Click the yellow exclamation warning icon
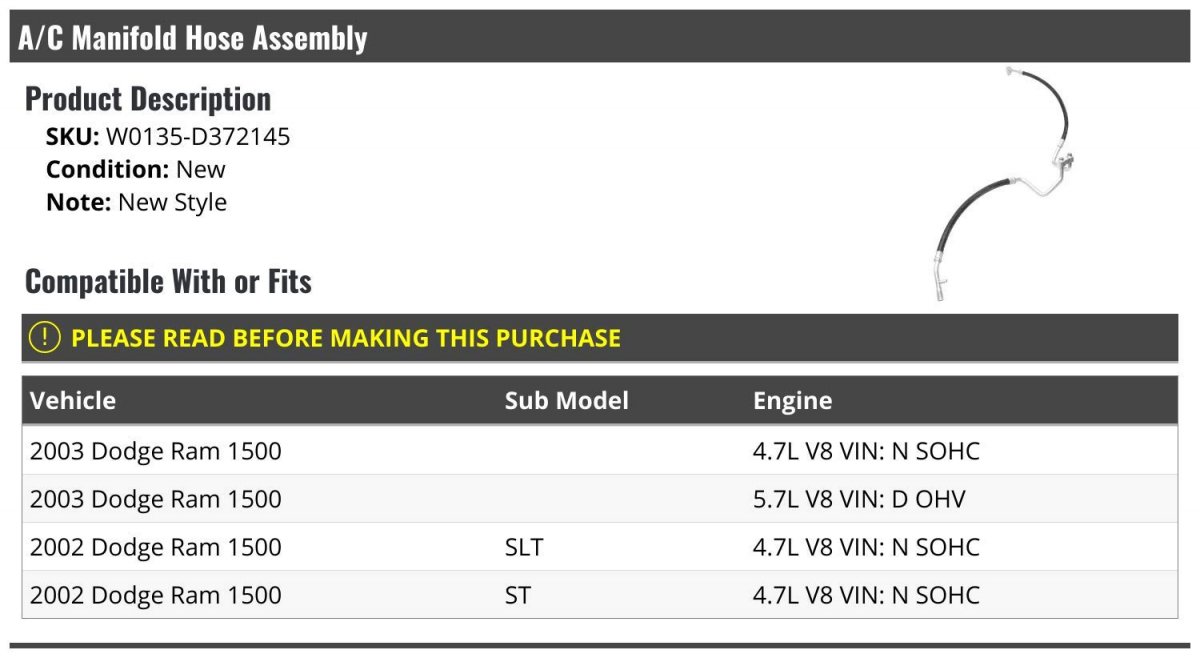This screenshot has height=658, width=1200. 45,338
